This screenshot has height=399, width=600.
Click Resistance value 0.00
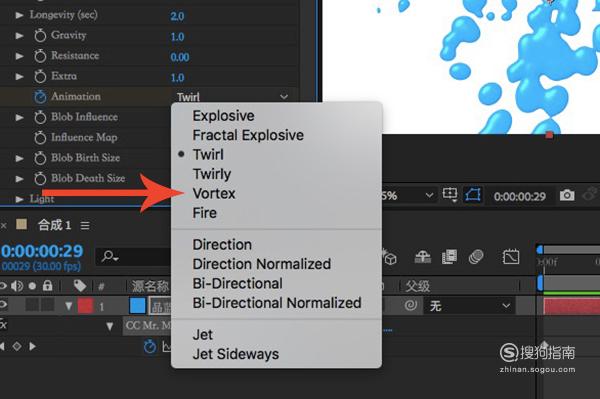[x=180, y=57]
